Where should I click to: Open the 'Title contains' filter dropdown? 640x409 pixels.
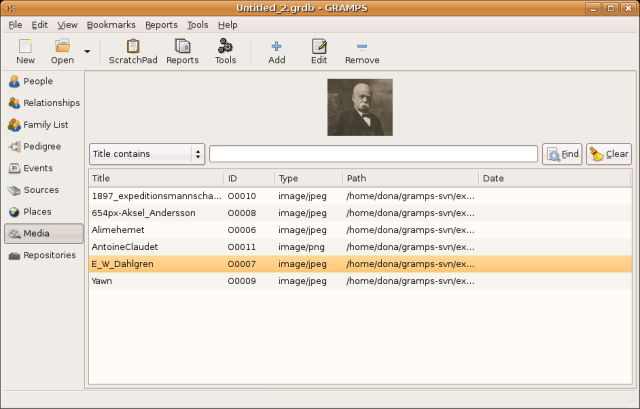point(147,154)
